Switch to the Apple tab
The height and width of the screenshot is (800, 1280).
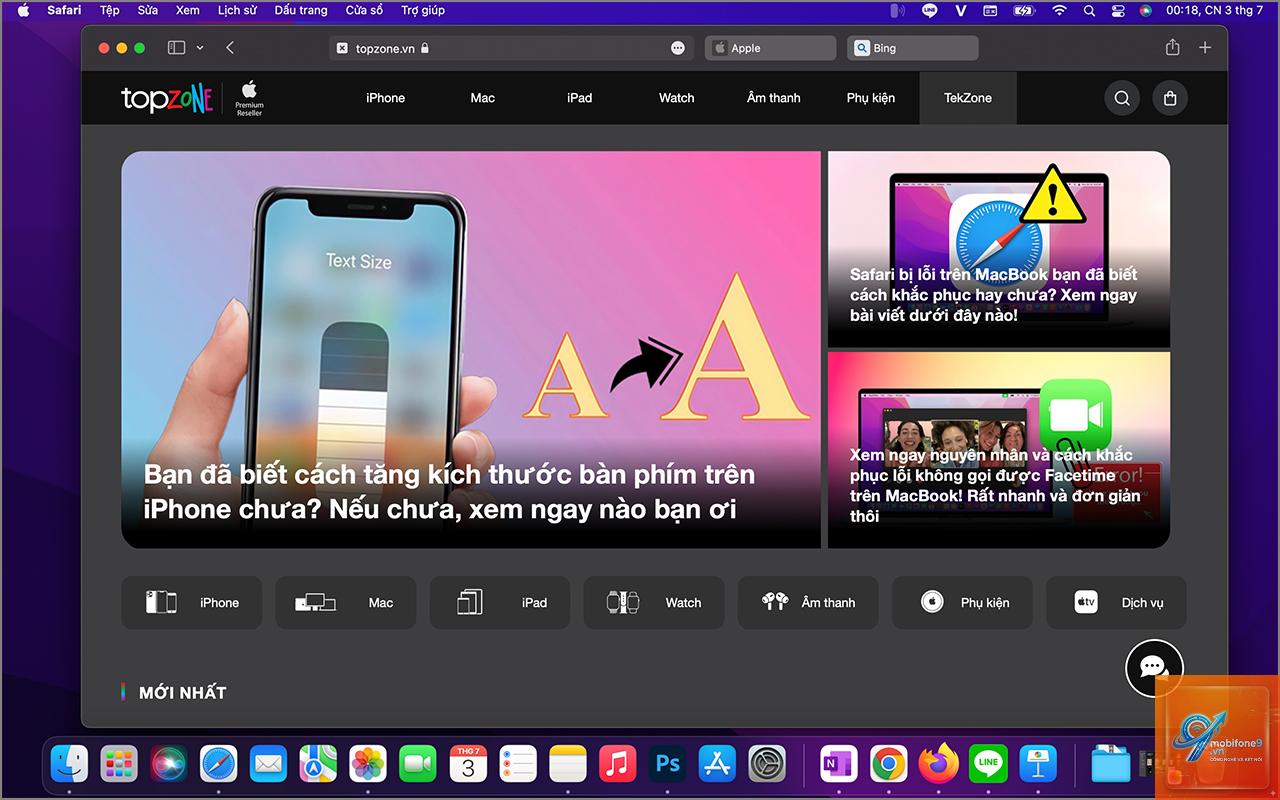coord(770,48)
